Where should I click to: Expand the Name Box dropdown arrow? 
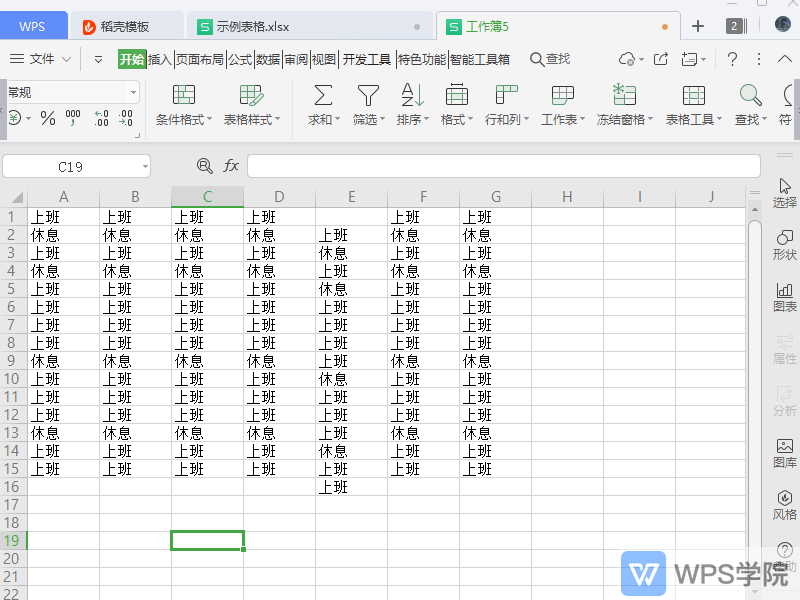[x=145, y=166]
